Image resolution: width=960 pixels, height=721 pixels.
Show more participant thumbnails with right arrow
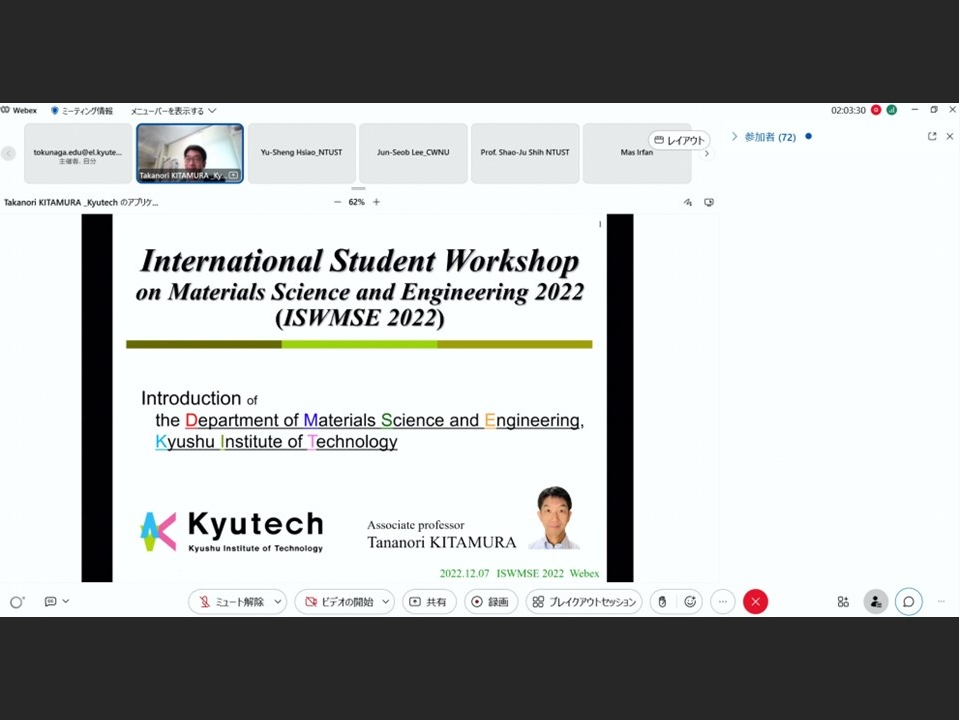tap(707, 154)
